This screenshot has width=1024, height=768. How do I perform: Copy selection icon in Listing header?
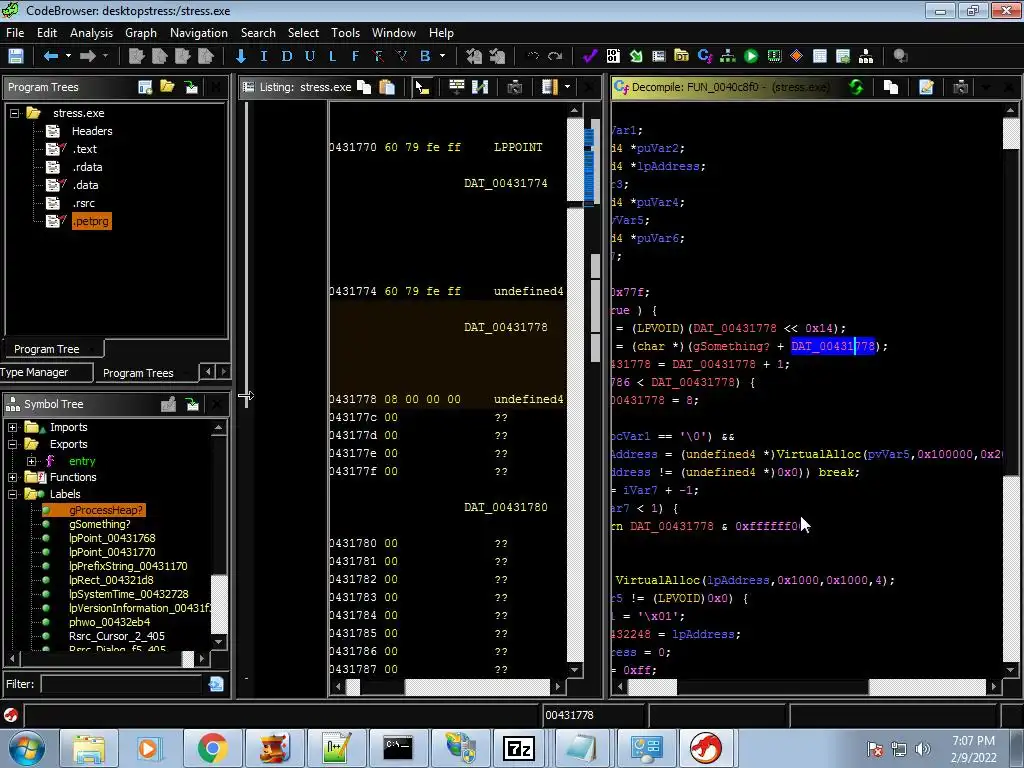(x=364, y=87)
